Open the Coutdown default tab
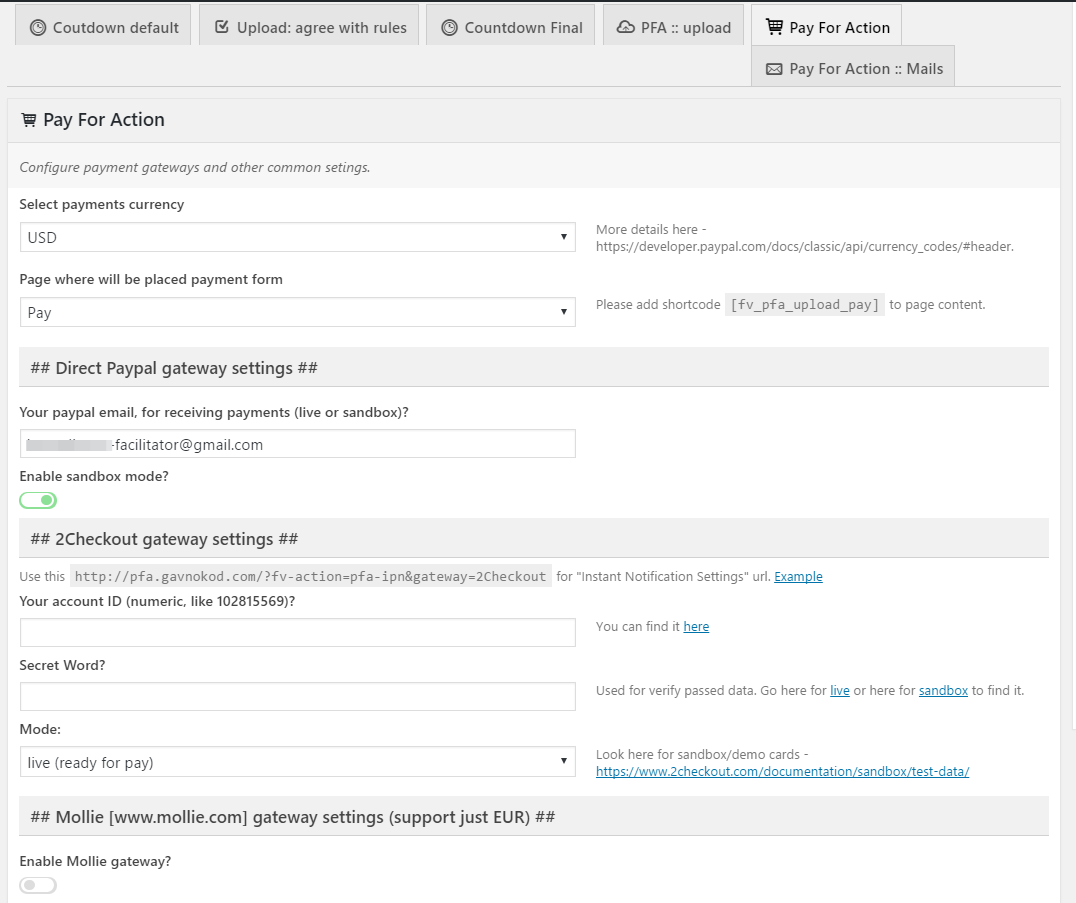This screenshot has height=903, width=1076. 103,25
